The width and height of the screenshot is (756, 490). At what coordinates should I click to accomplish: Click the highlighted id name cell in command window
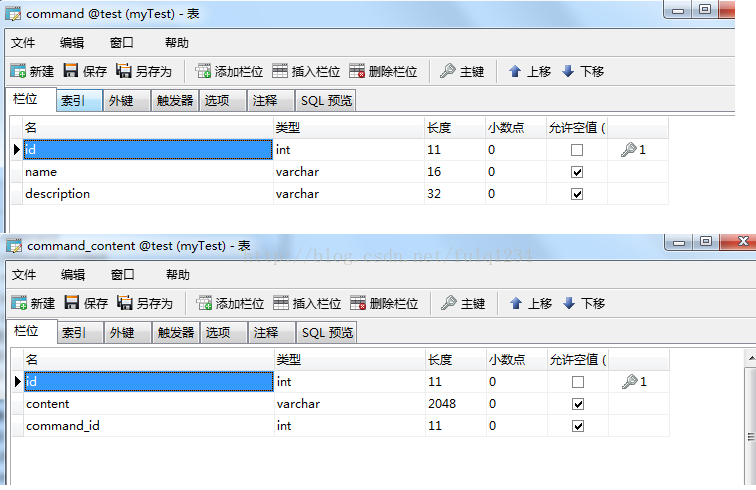(x=148, y=150)
